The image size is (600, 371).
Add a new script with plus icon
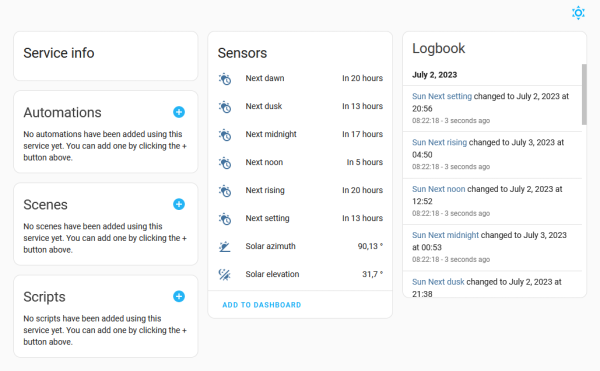[179, 296]
